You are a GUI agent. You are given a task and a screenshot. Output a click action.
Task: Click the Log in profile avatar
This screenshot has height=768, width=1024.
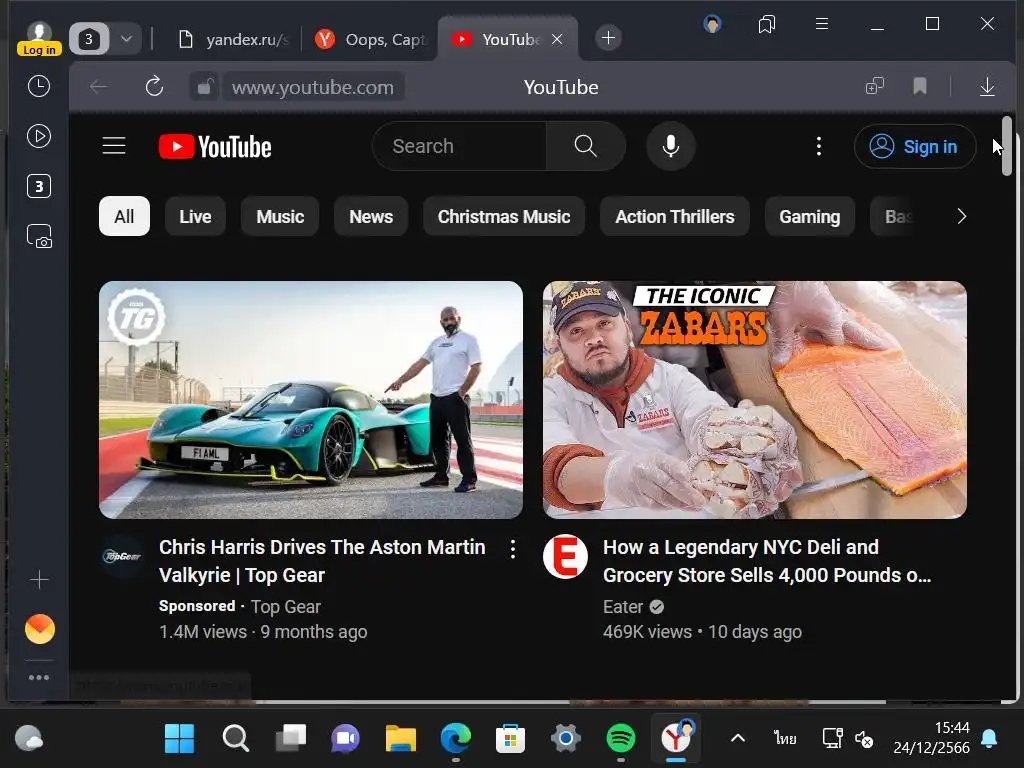coord(39,39)
